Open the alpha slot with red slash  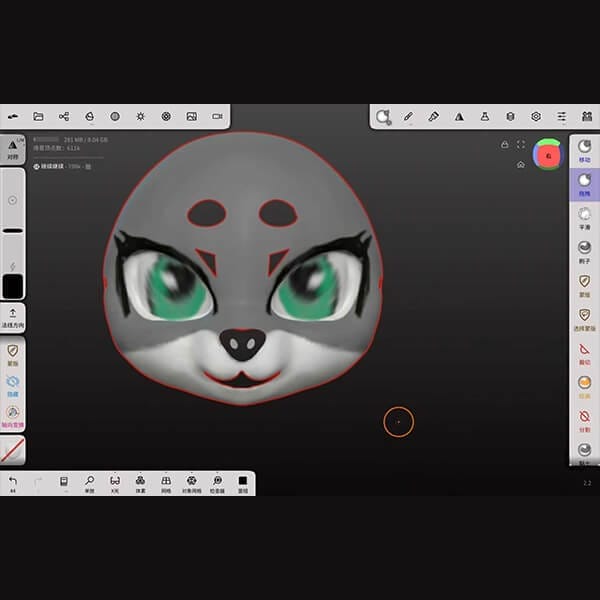tap(13, 450)
